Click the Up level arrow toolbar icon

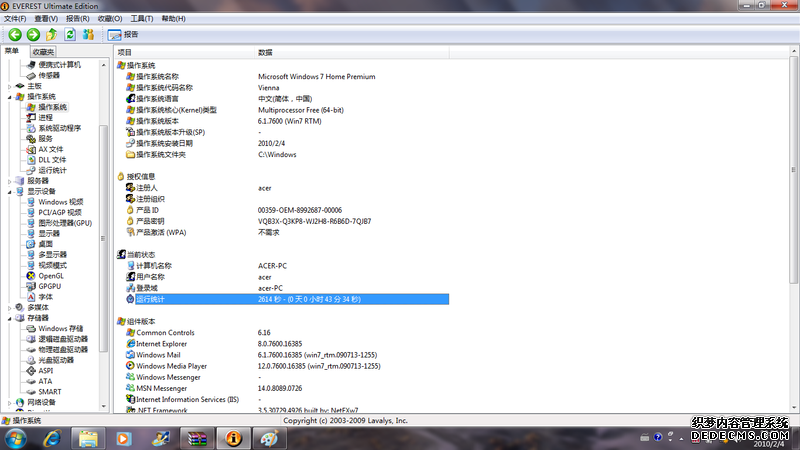[52, 34]
